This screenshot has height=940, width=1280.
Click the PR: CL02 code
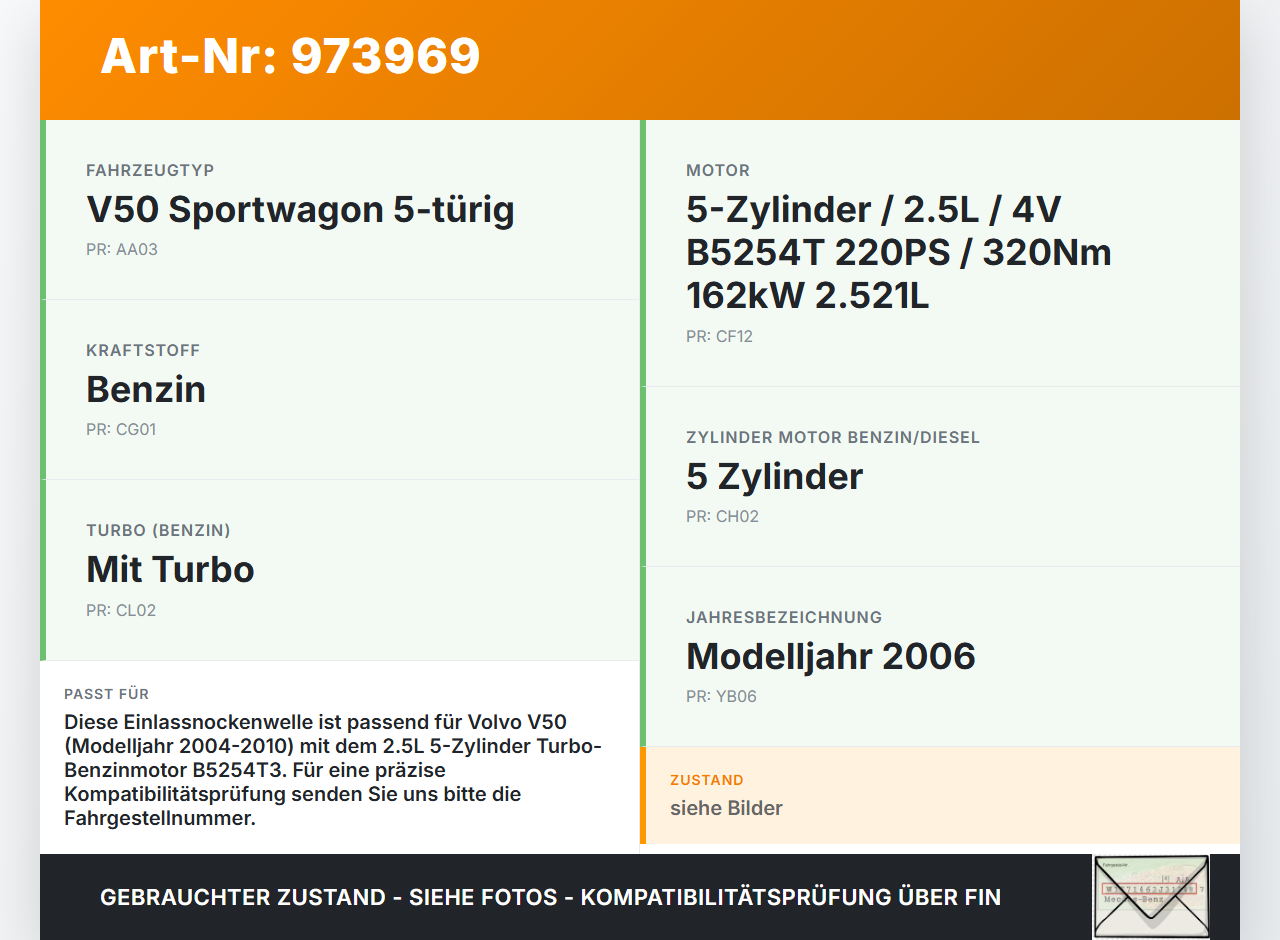pyautogui.click(x=121, y=609)
